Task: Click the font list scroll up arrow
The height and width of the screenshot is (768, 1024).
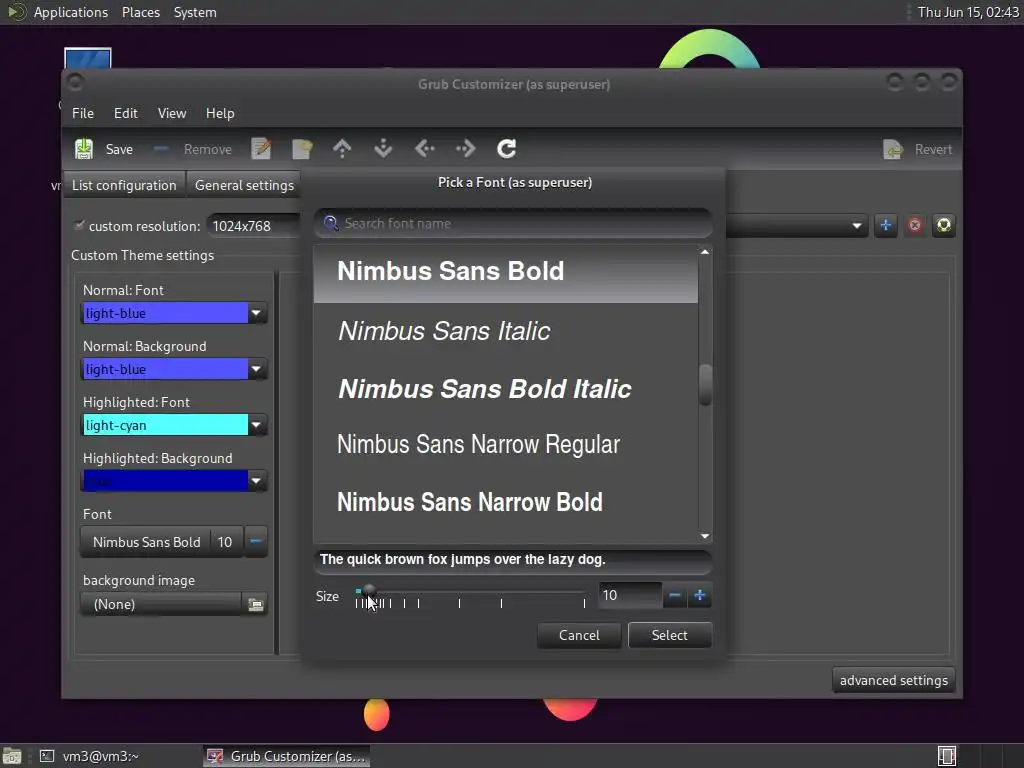Action: point(705,252)
